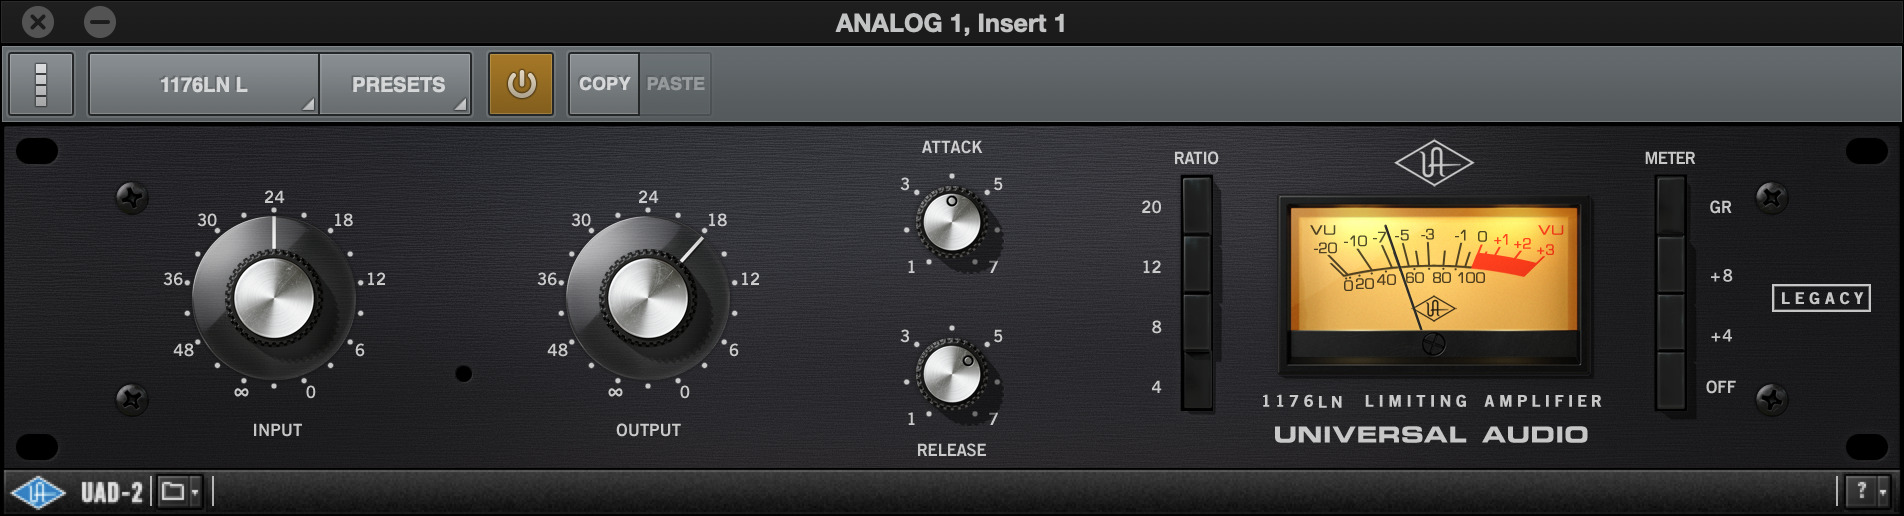This screenshot has width=1904, height=516.
Task: Click the PASTE button
Action: (676, 84)
